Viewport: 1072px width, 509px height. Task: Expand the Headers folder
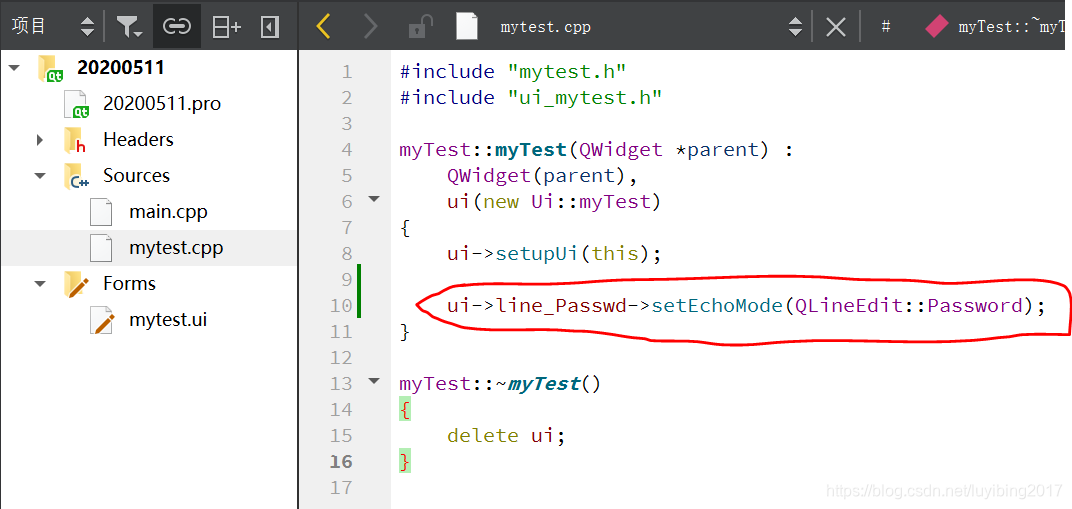[40, 139]
